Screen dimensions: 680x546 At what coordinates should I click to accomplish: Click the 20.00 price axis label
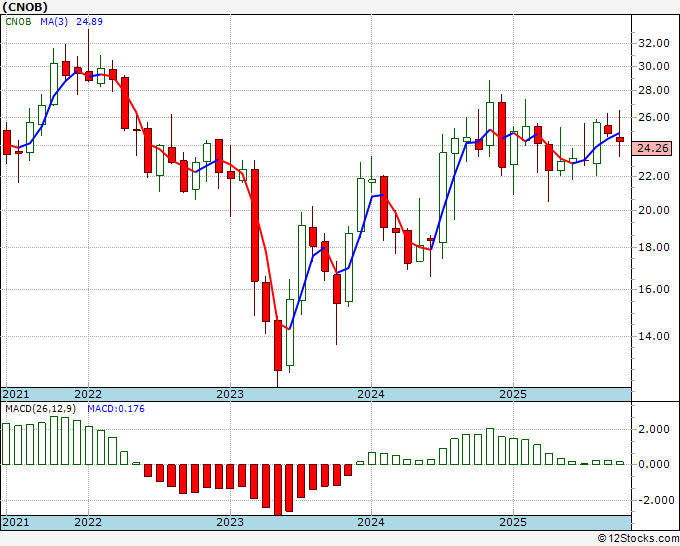654,210
